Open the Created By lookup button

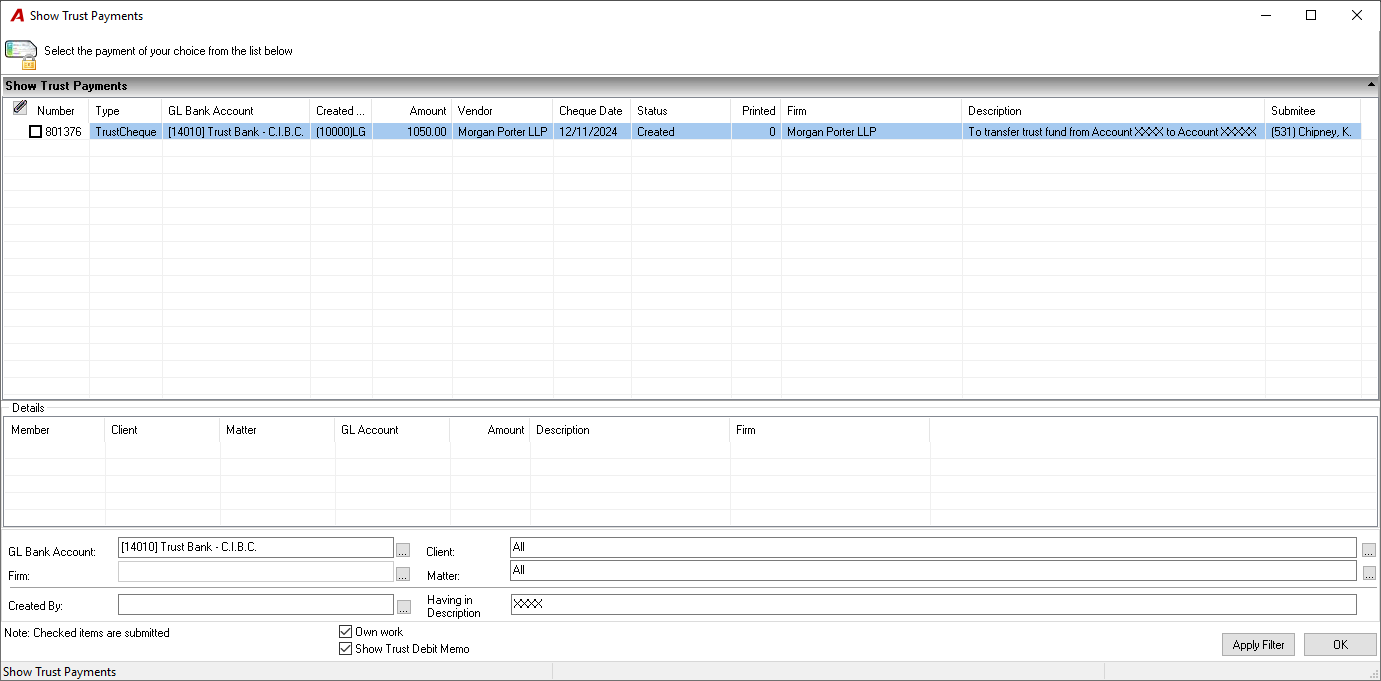(x=403, y=606)
